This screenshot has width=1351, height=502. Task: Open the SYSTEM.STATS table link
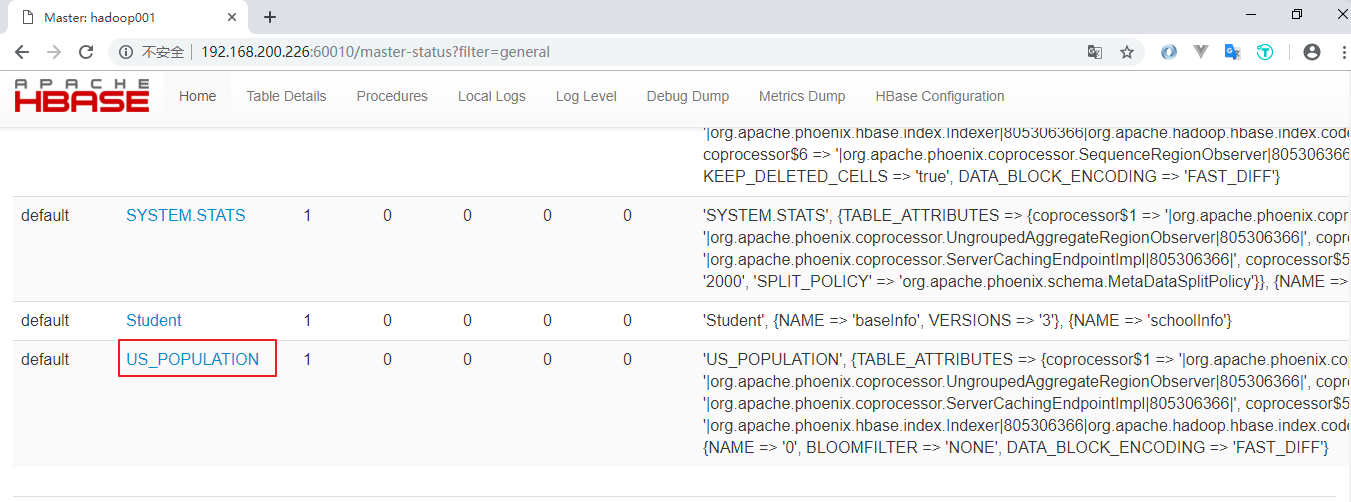(185, 215)
